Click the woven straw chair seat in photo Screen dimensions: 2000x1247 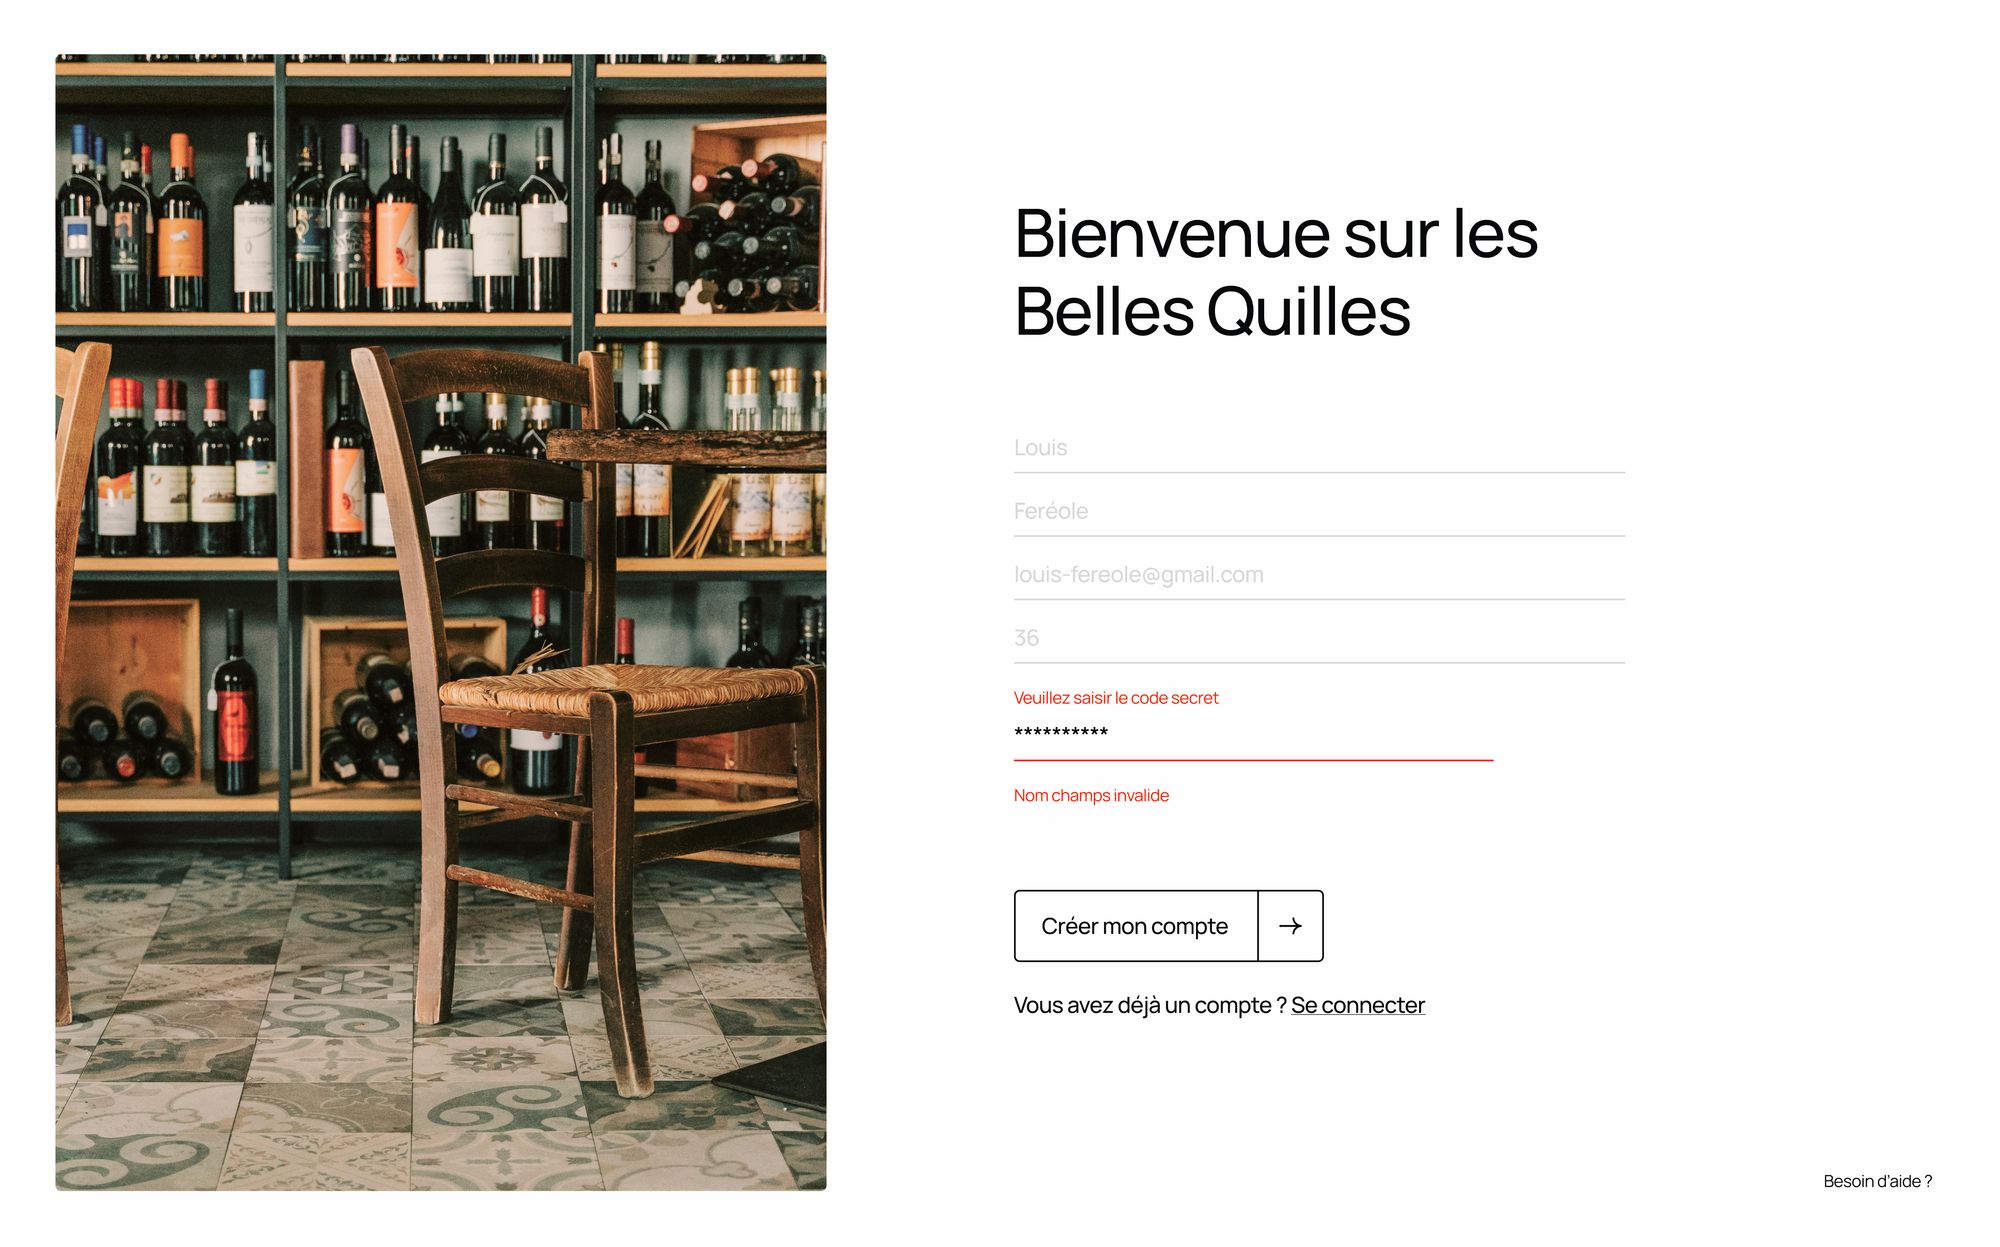coord(620,688)
